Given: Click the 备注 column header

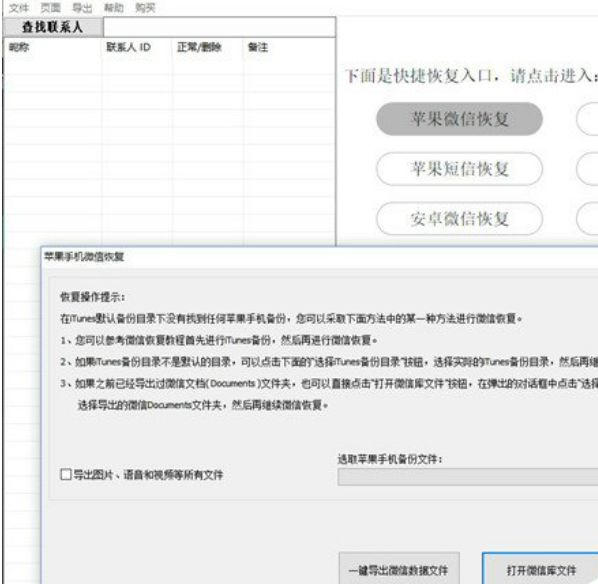Looking at the screenshot, I should (258, 47).
